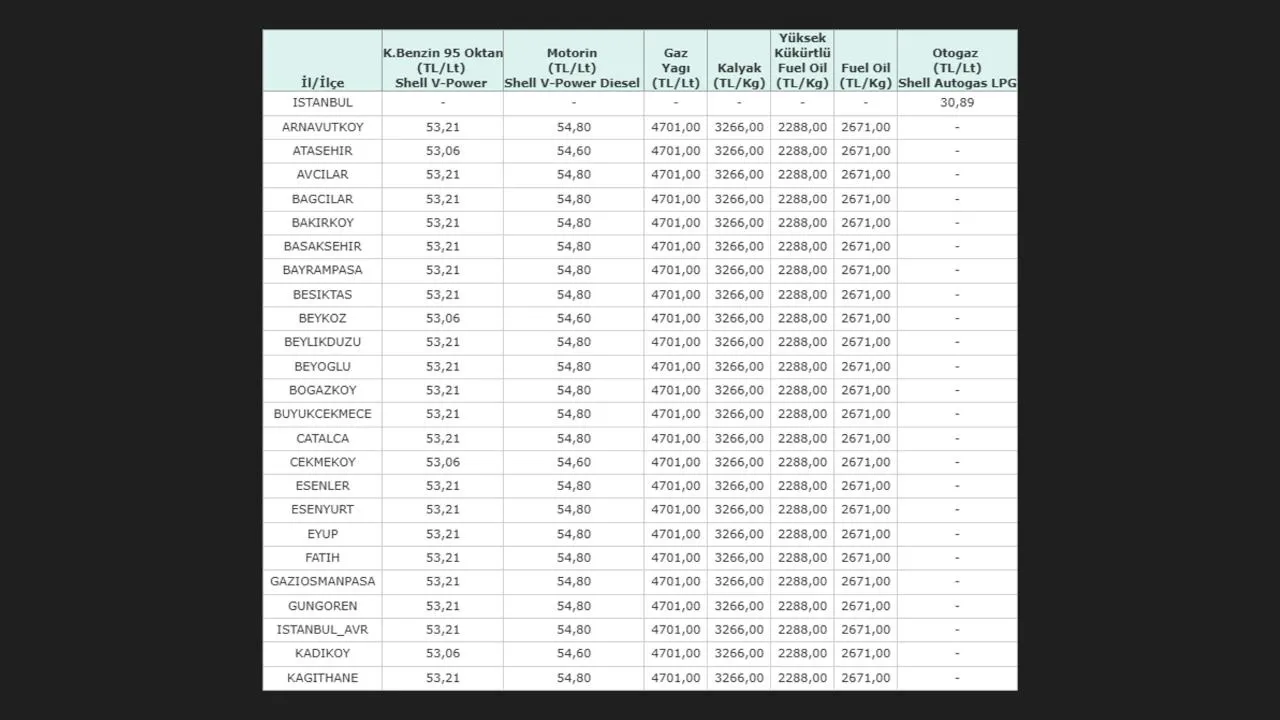Click CATALCA fuel oil value 2671,00
Image resolution: width=1280 pixels, height=720 pixels.
(x=865, y=438)
